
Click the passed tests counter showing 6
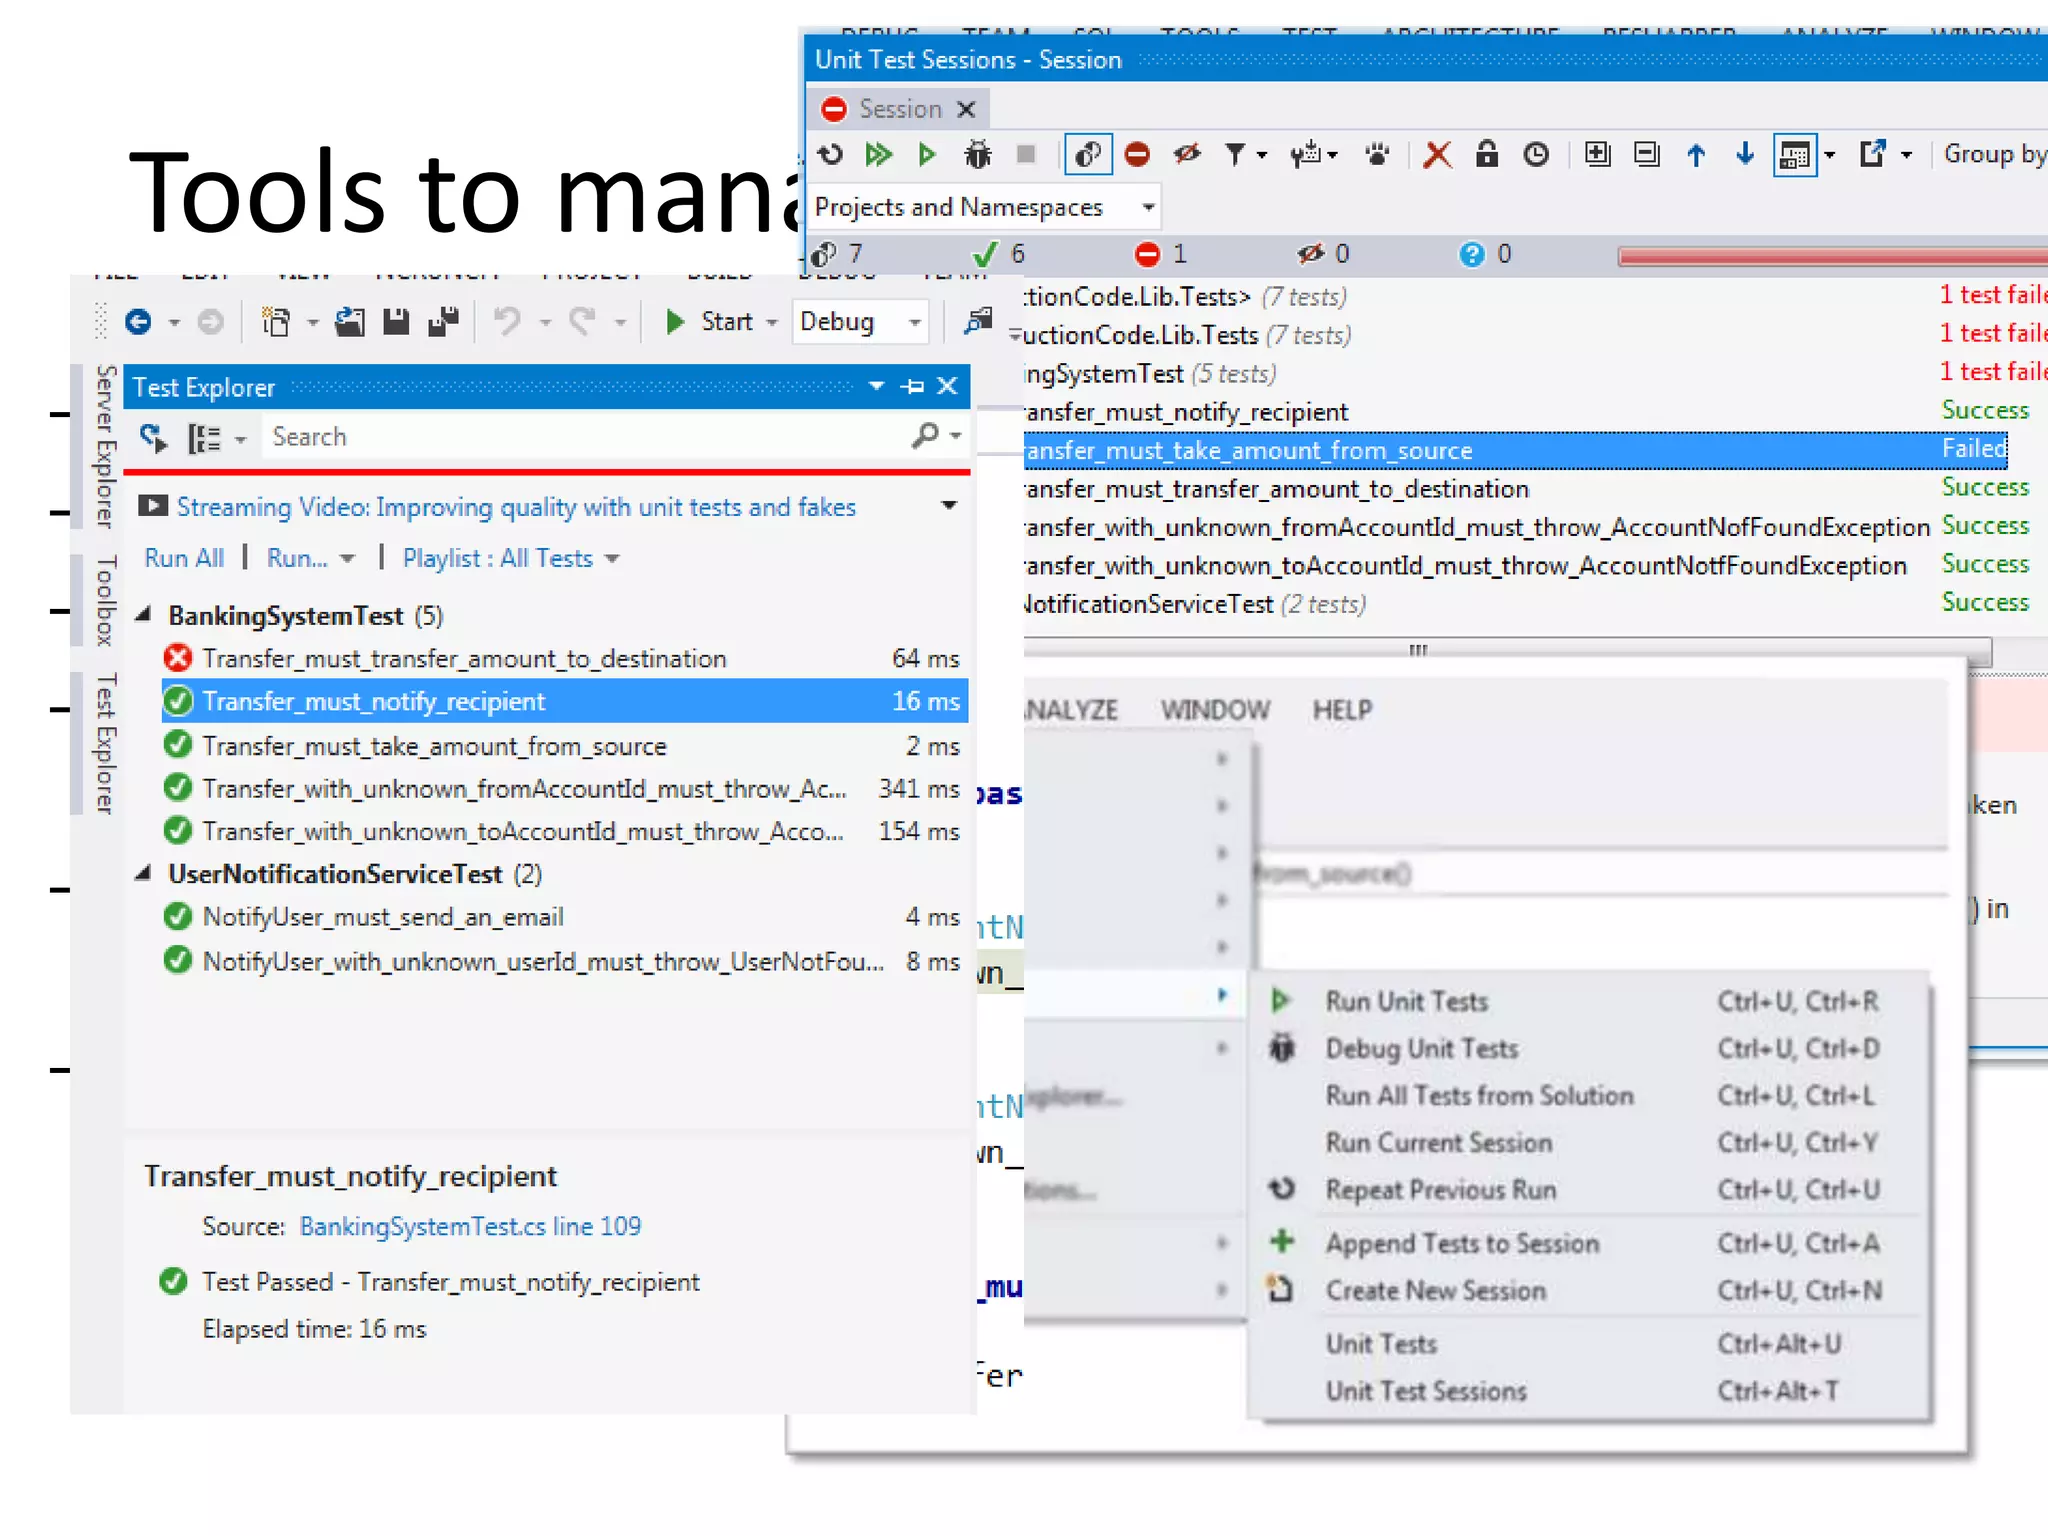point(1000,254)
